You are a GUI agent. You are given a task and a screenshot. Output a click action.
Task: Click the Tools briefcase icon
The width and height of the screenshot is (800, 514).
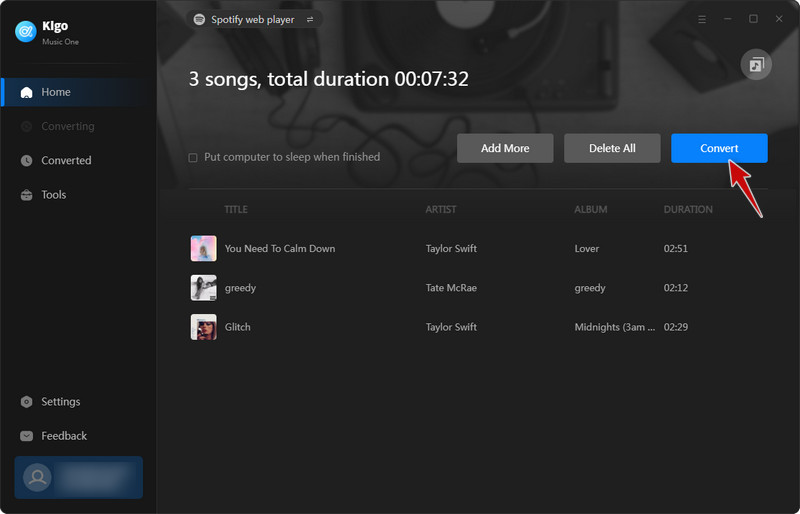[27, 194]
